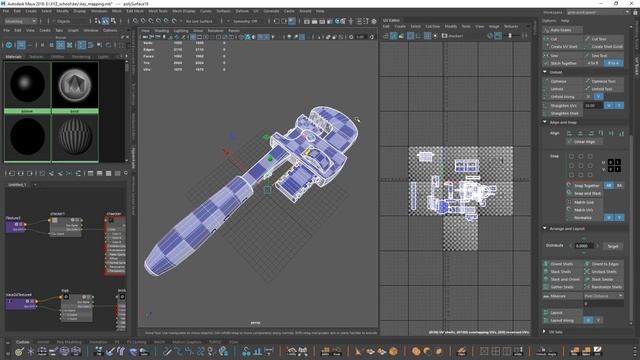
Task: Open the Symmetry Off dropdown
Action: click(245, 21)
